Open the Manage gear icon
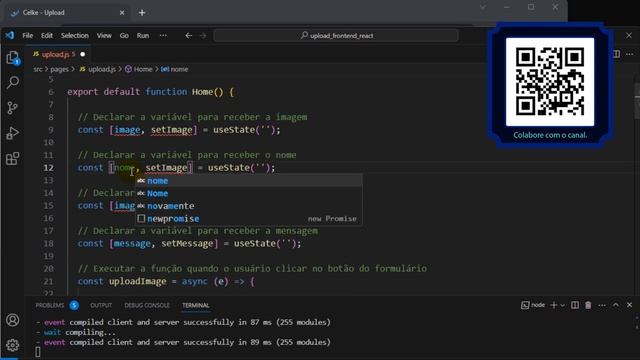Screen dimensions: 640x360 (13, 345)
